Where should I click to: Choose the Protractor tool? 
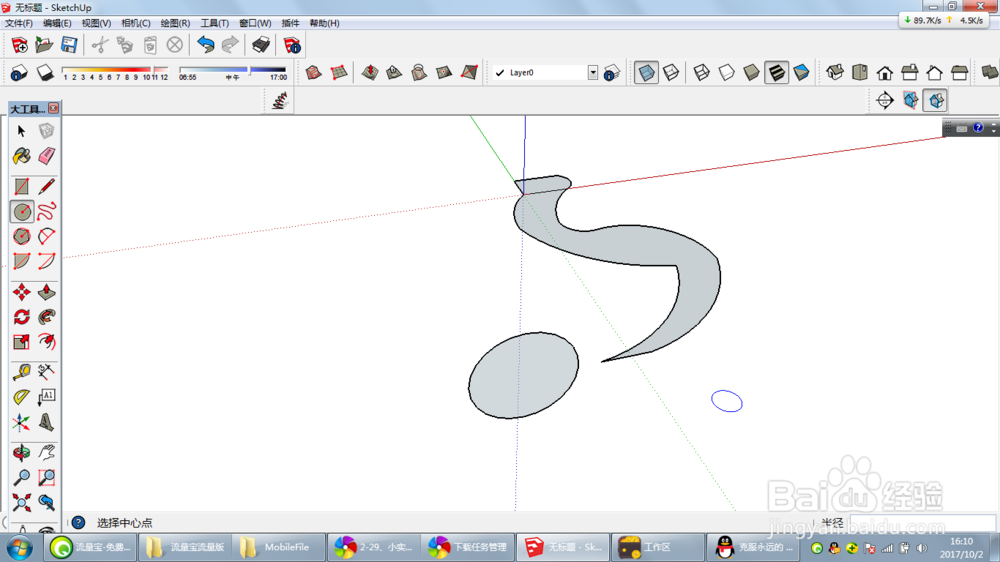22,397
